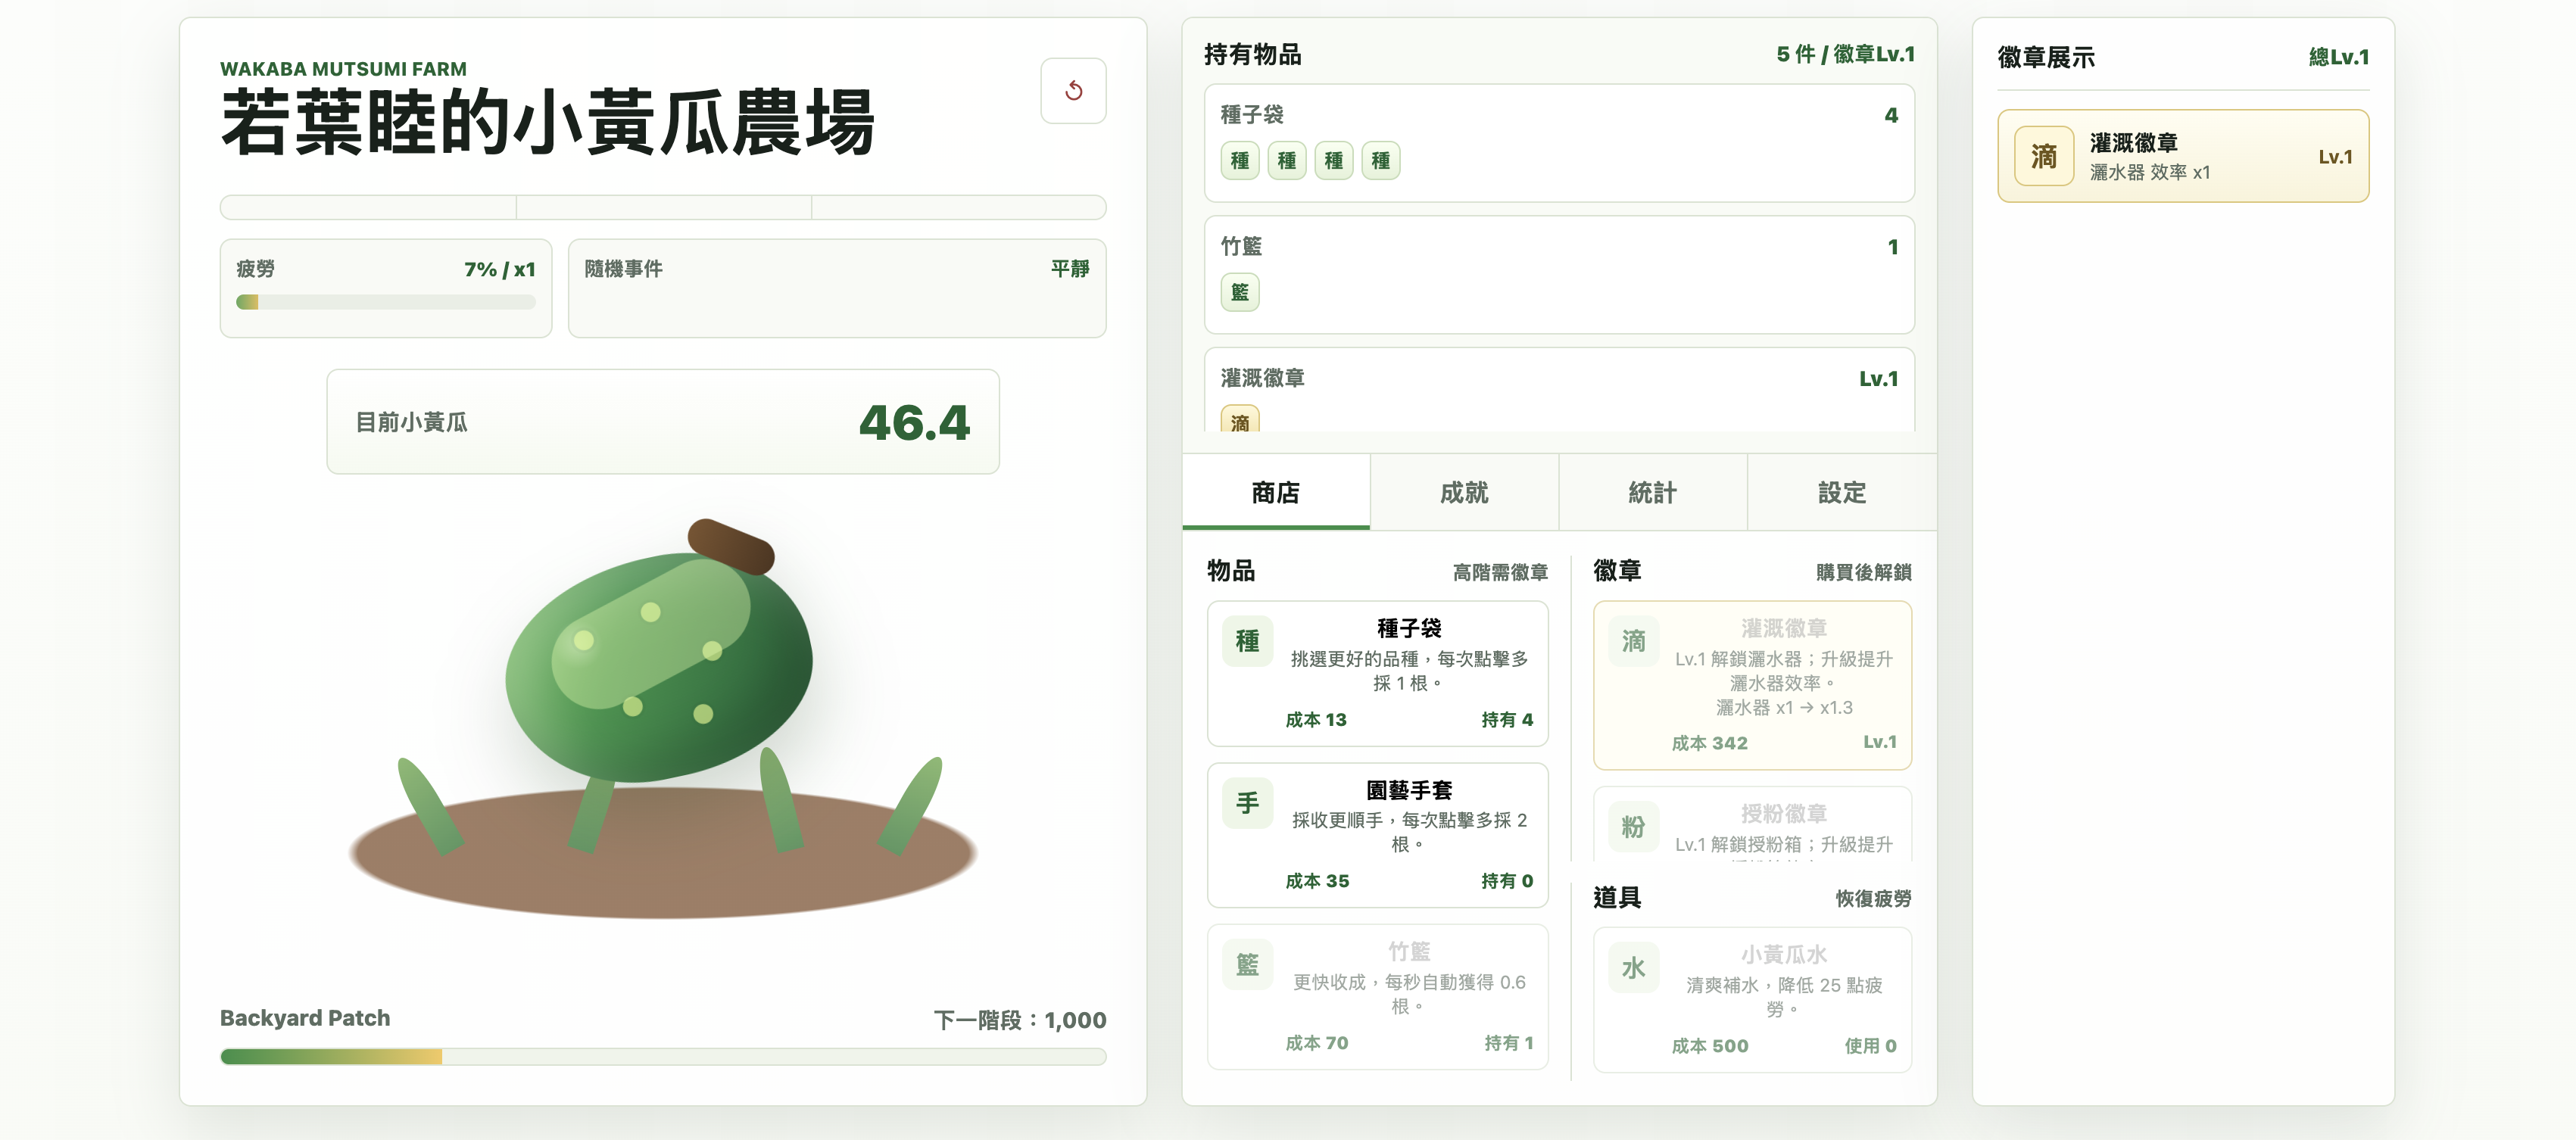Buy 種子袋 for 成本 13
This screenshot has height=1140, width=2576.
[x=1377, y=673]
